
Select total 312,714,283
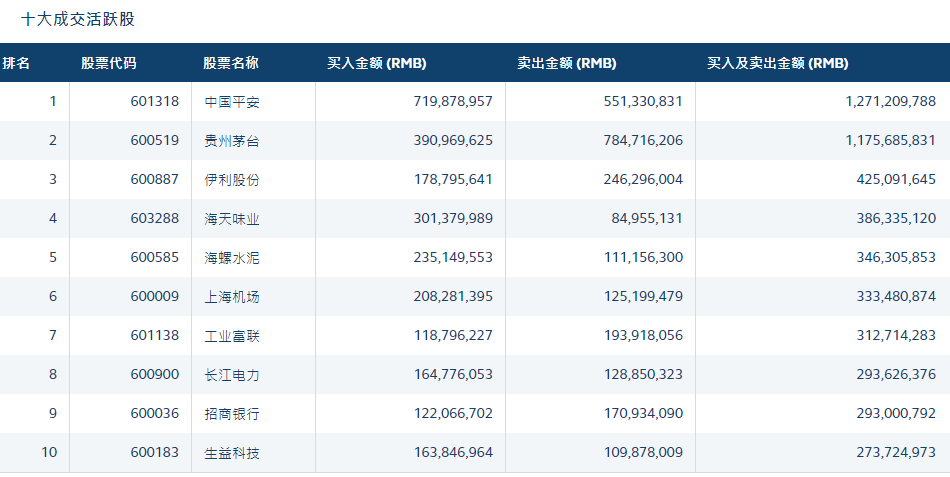(896, 335)
